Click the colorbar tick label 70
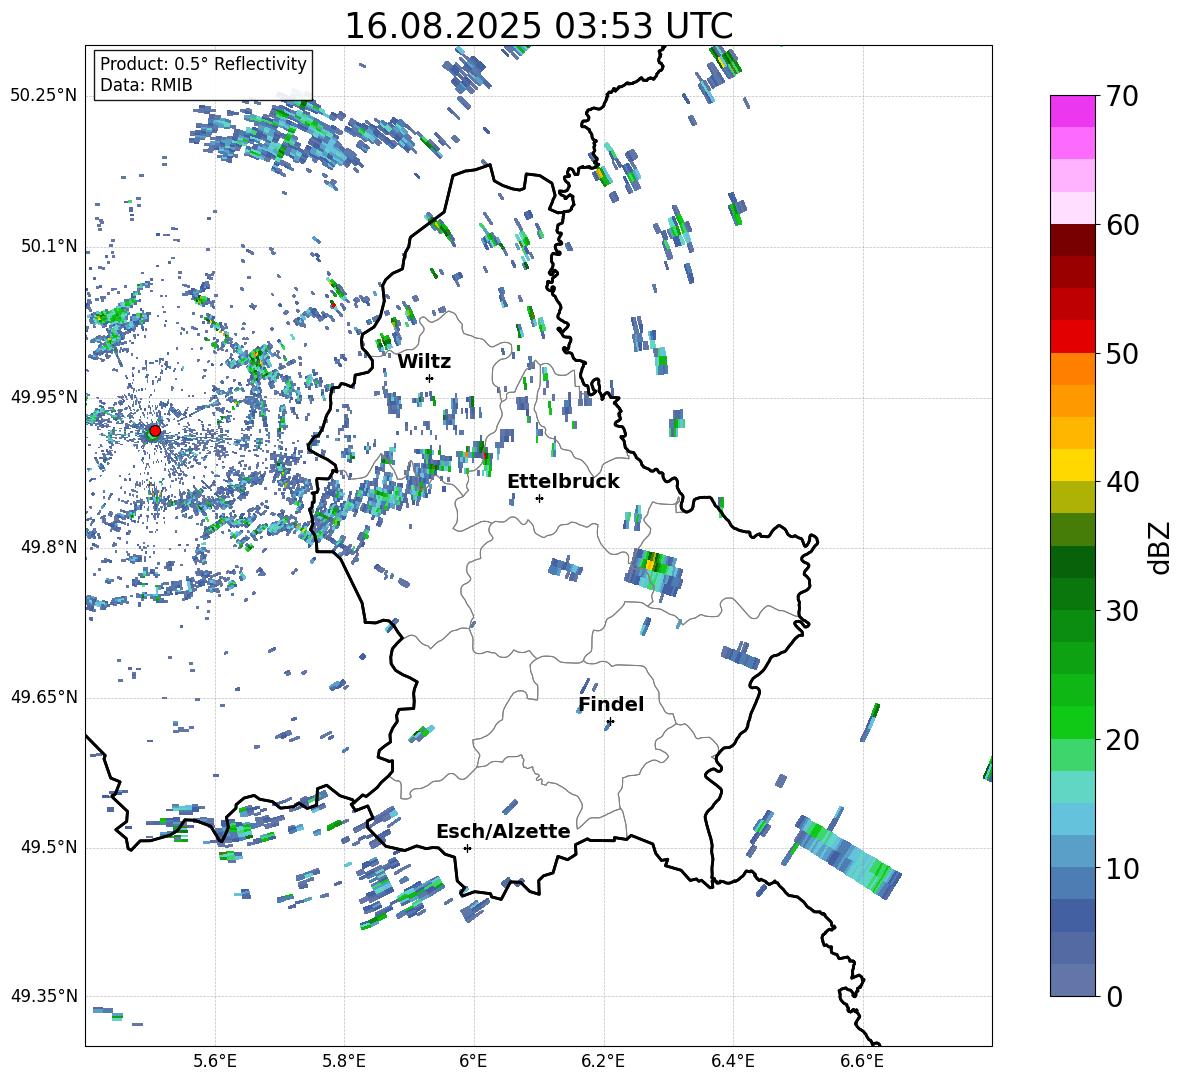 click(x=1121, y=97)
